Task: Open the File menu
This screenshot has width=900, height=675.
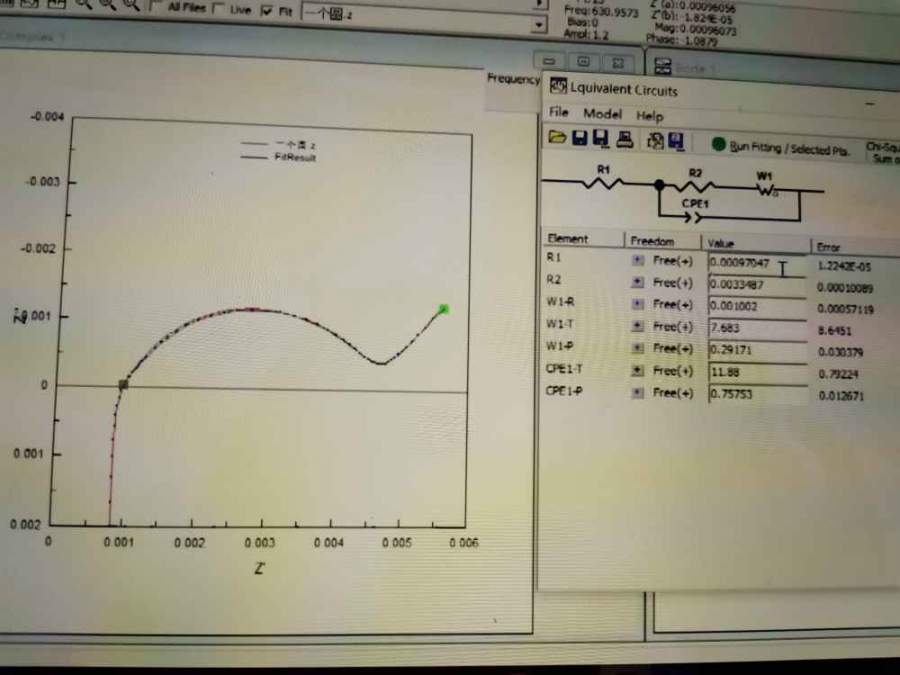Action: (x=558, y=114)
